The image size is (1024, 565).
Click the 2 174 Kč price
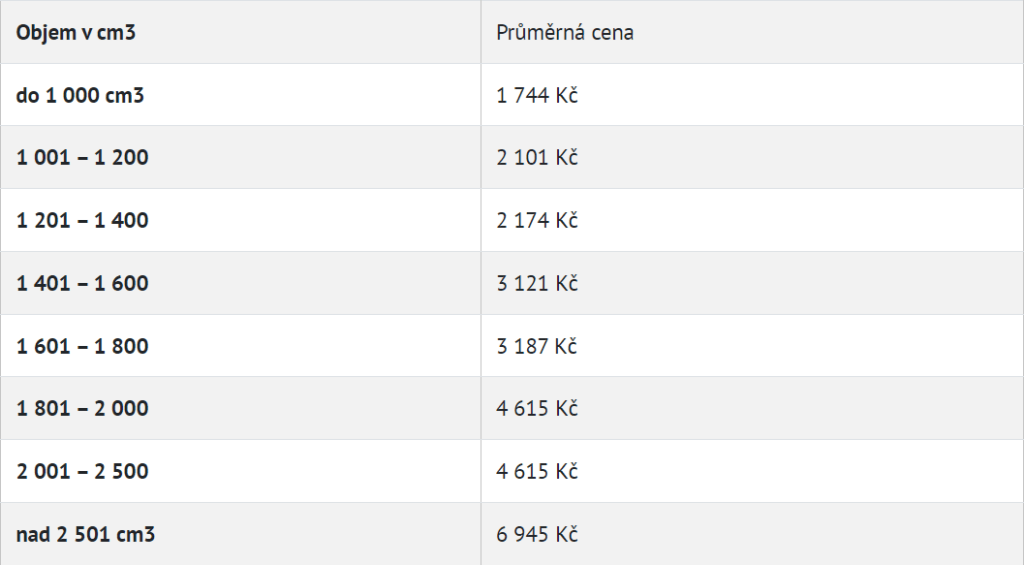pyautogui.click(x=537, y=220)
